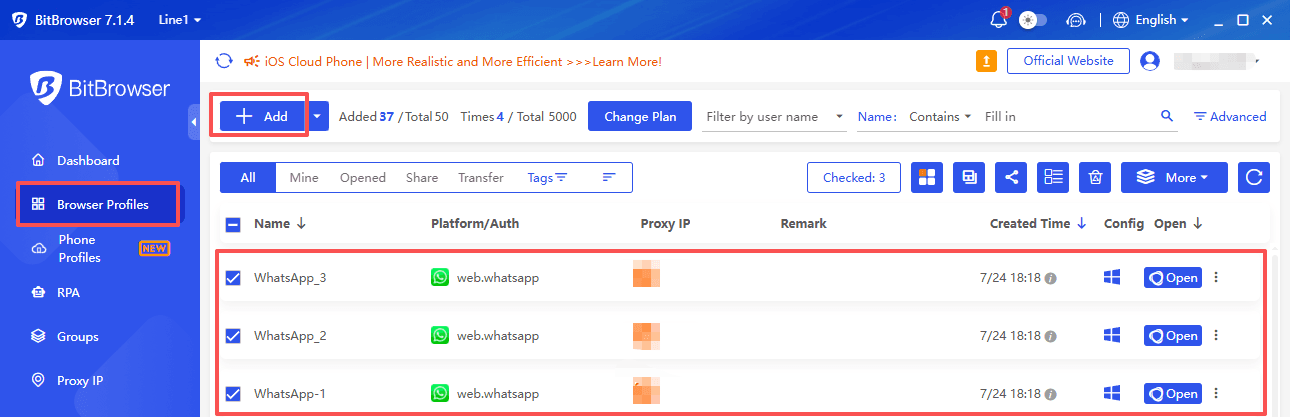Open the WhatsApp_2 browser profile
This screenshot has width=1290, height=417.
click(x=1172, y=336)
